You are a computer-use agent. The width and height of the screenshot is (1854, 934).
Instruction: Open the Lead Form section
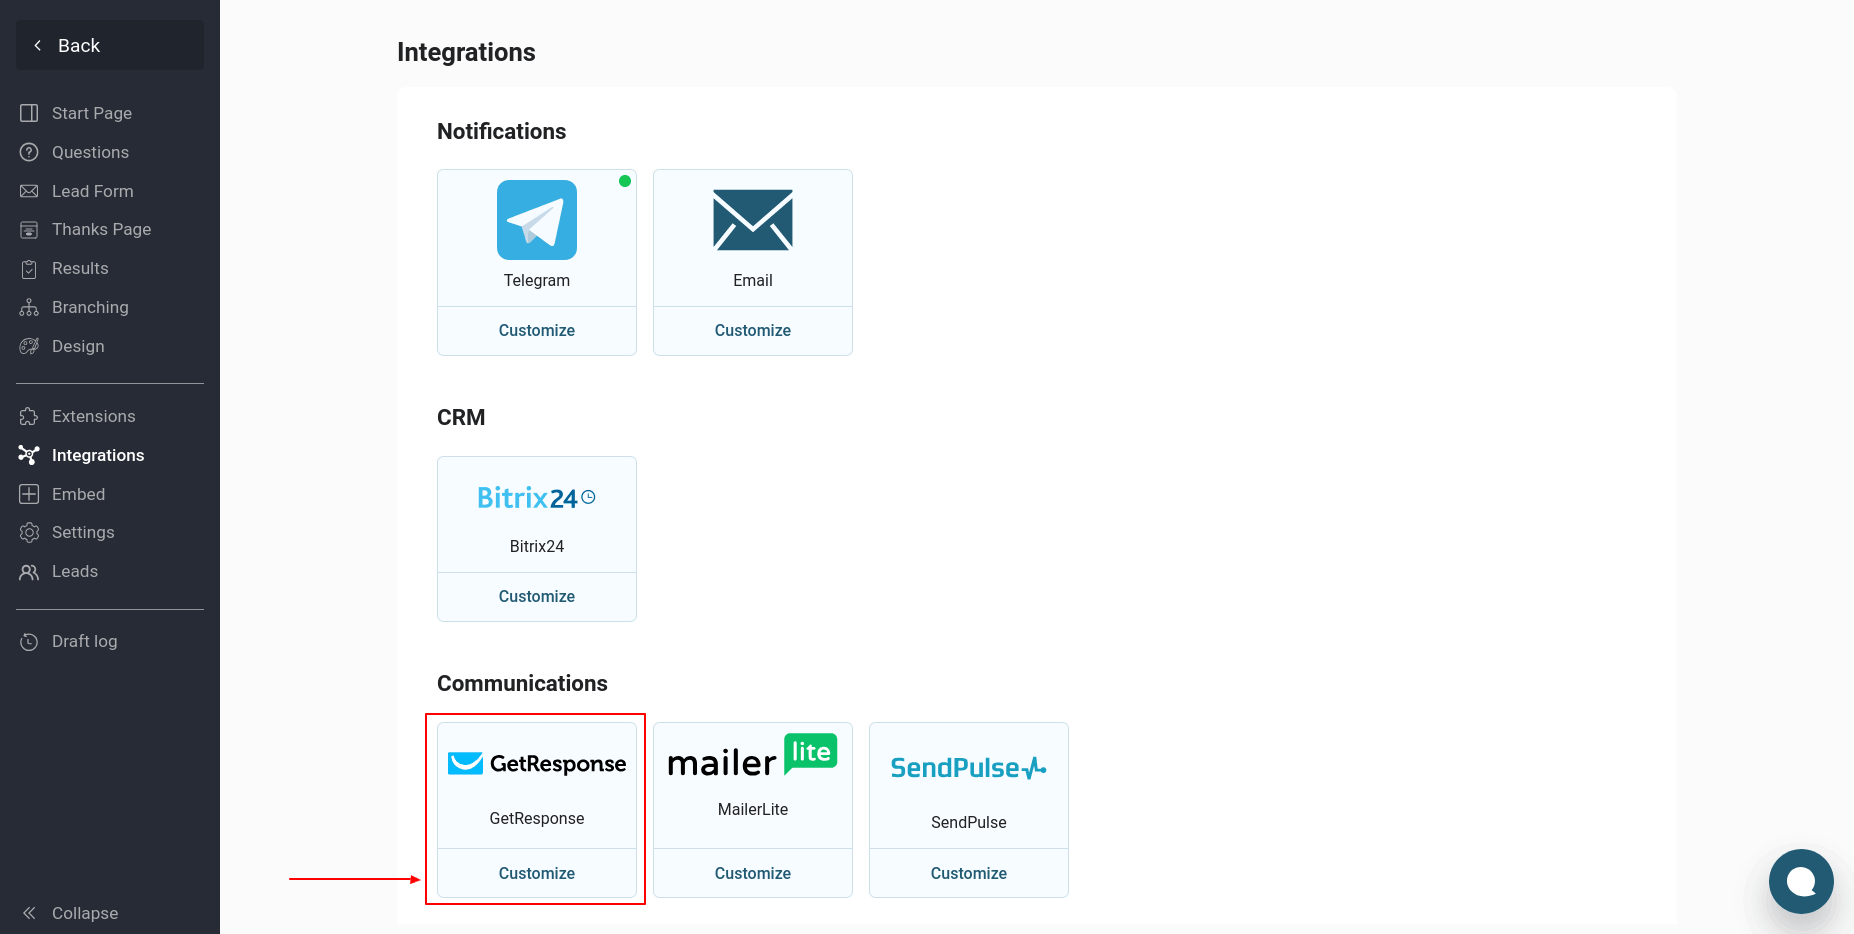pos(92,191)
